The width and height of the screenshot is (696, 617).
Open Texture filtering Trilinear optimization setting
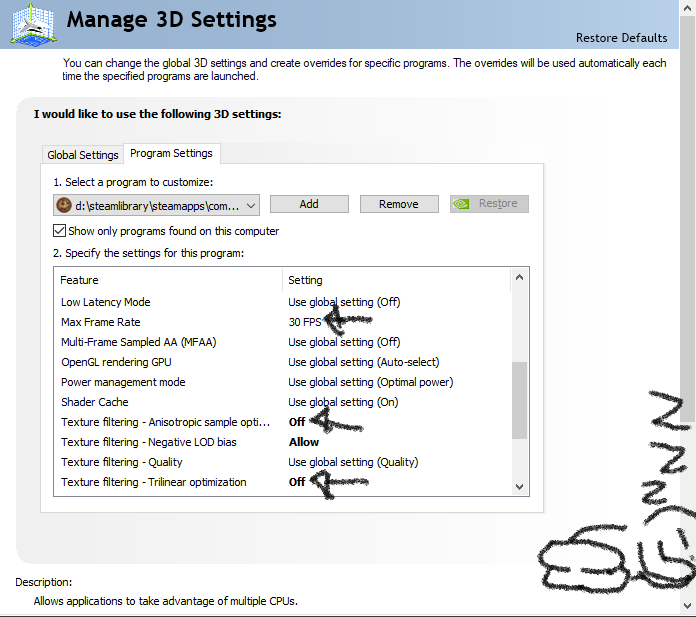click(x=297, y=482)
